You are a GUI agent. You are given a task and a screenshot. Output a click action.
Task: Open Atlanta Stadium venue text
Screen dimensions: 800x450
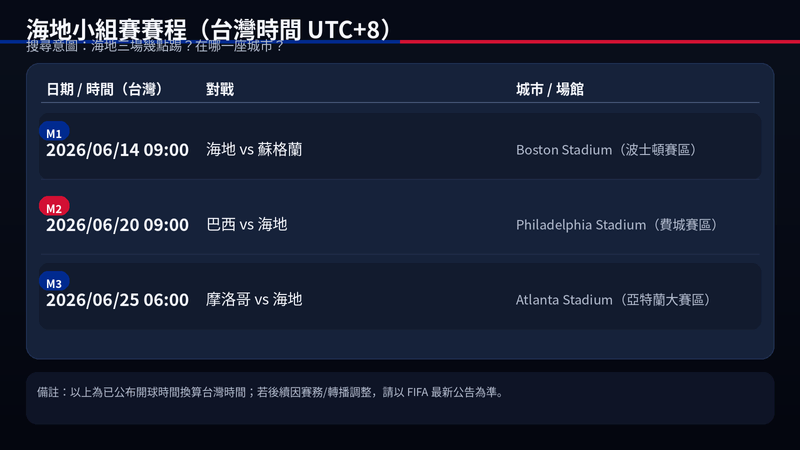[x=614, y=299]
